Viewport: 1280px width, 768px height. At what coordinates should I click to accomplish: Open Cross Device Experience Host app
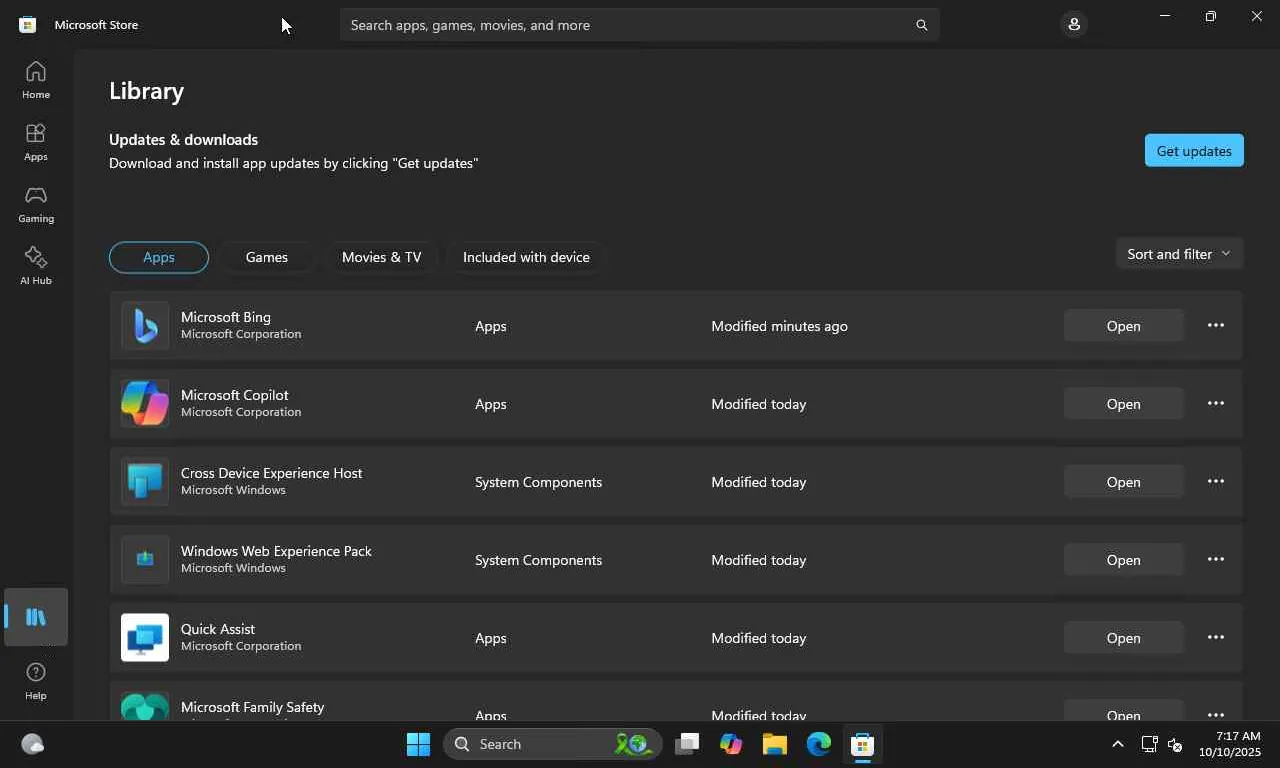(1124, 482)
